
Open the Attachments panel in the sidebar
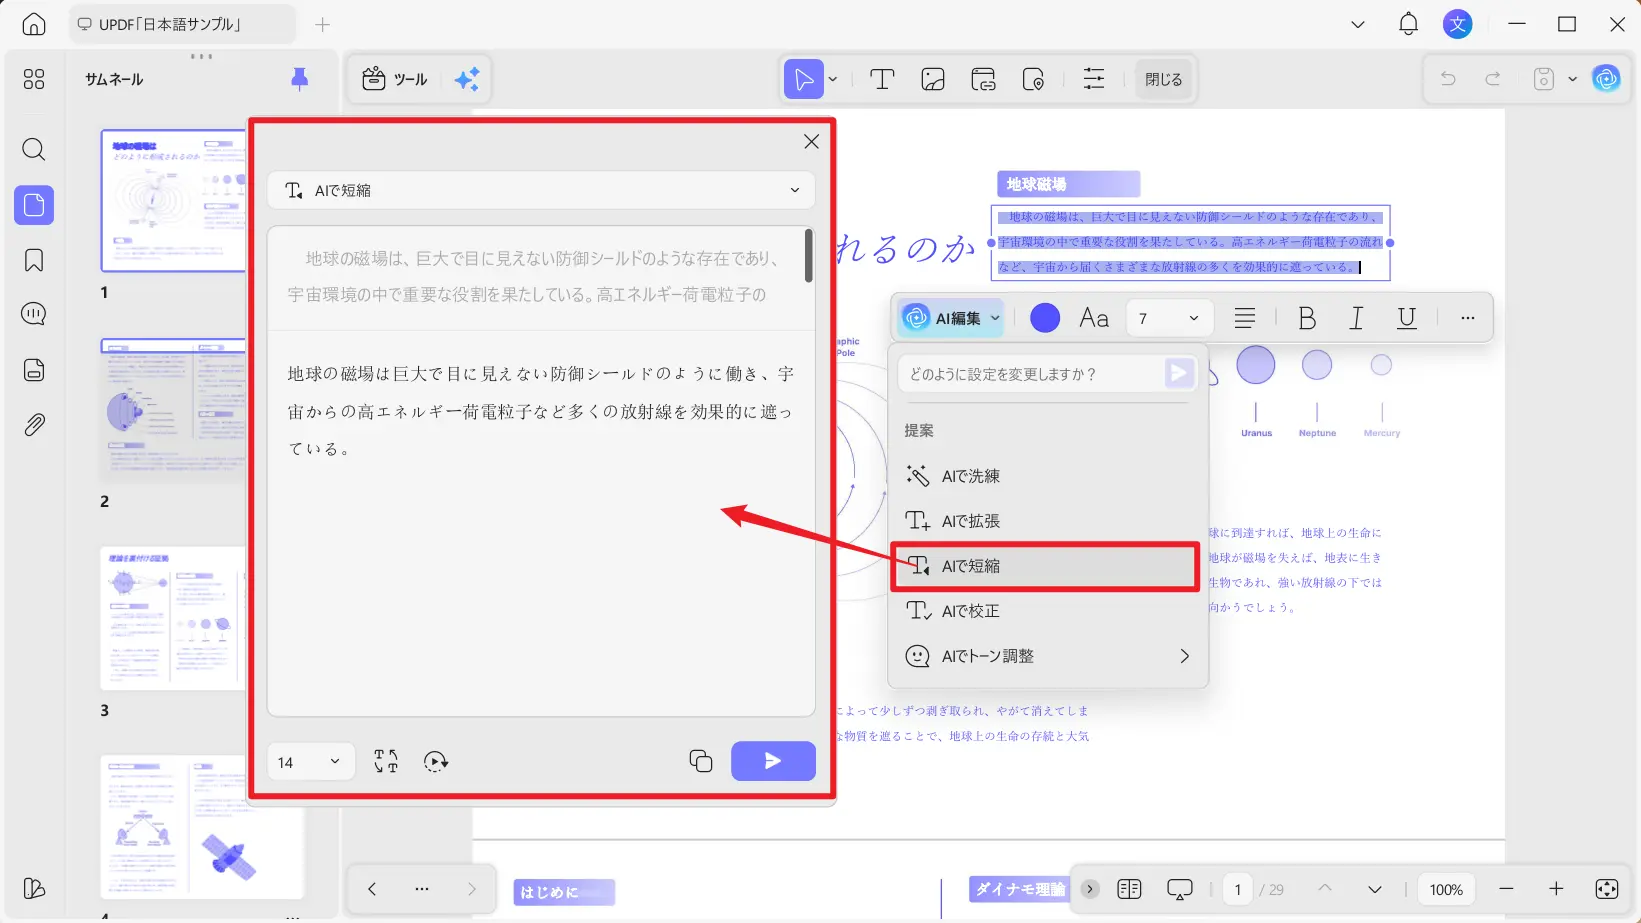33,423
